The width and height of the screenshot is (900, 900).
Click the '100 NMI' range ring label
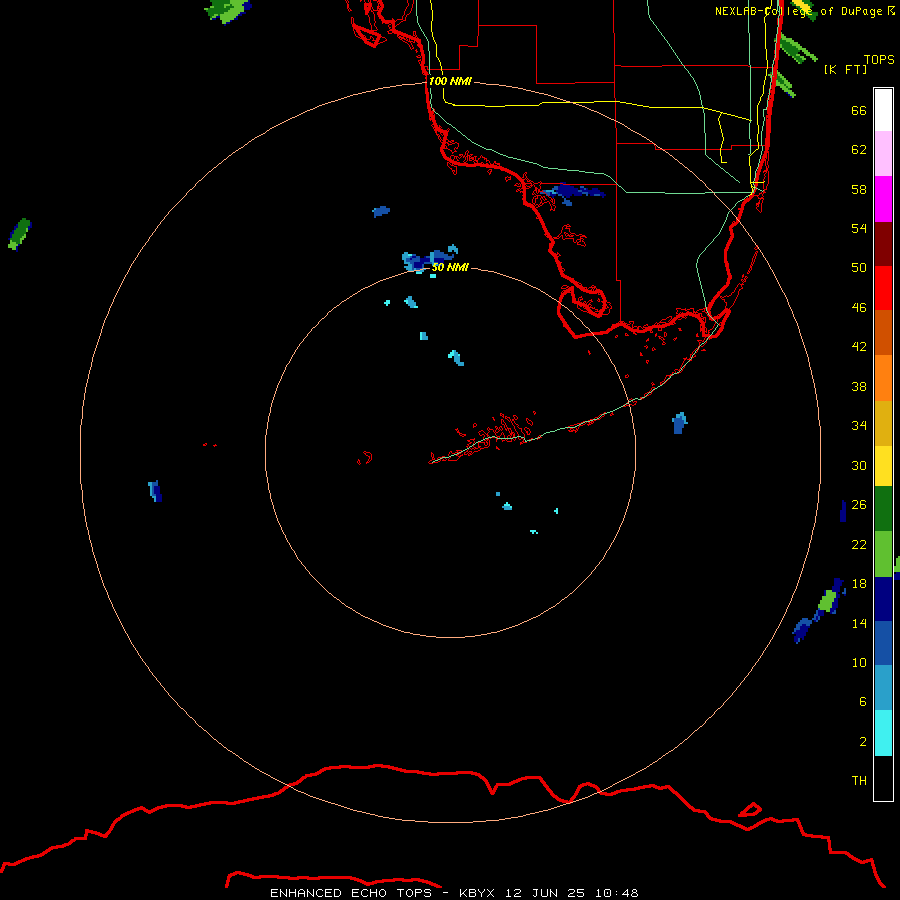pos(450,81)
